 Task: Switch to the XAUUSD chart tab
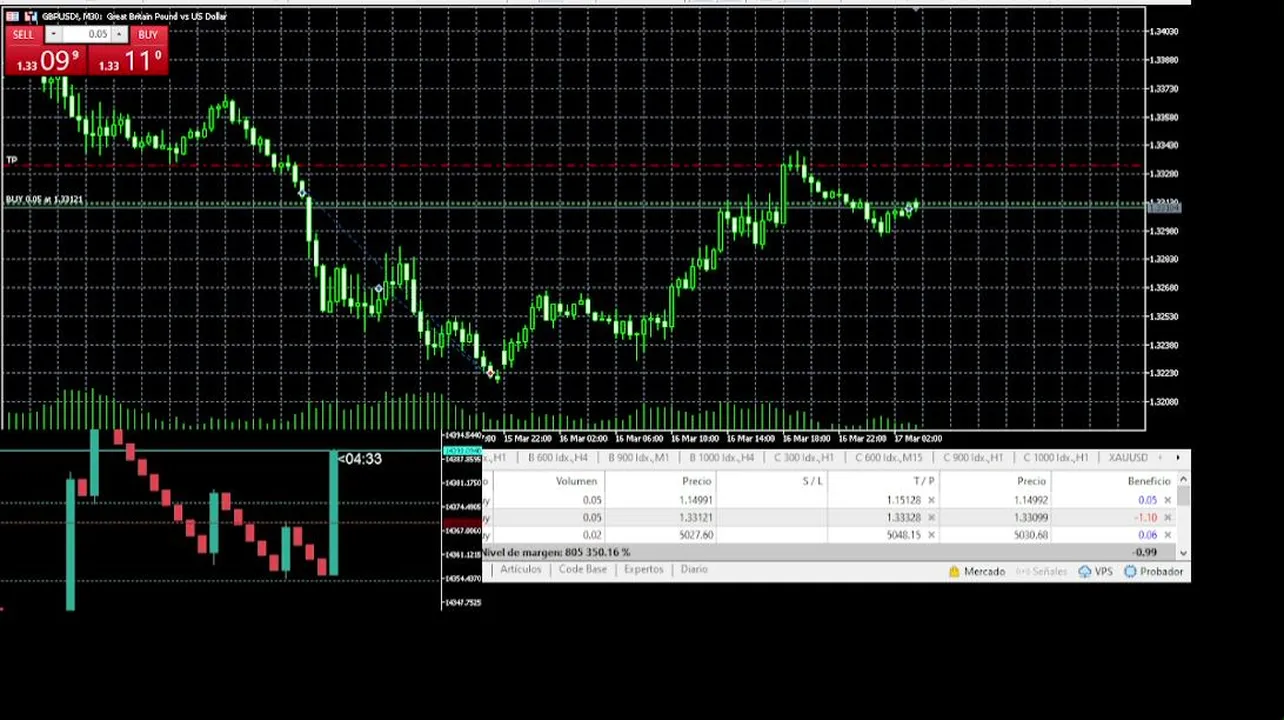[1128, 458]
